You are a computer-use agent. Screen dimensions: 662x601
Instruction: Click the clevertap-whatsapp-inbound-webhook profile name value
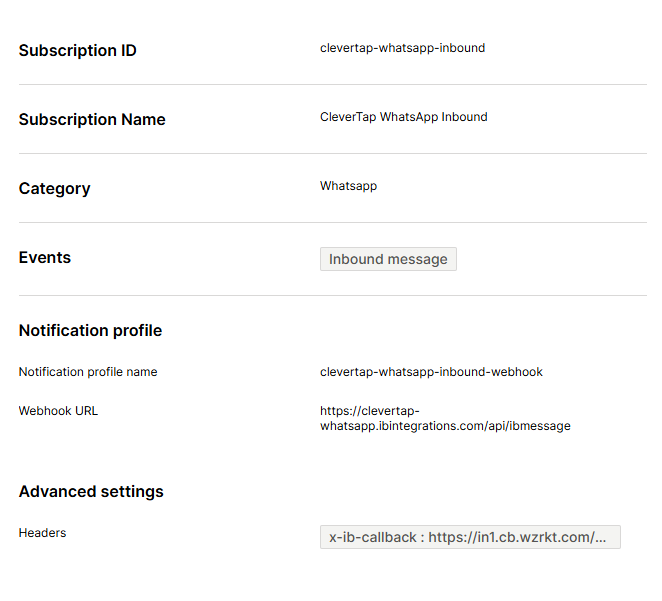point(431,372)
